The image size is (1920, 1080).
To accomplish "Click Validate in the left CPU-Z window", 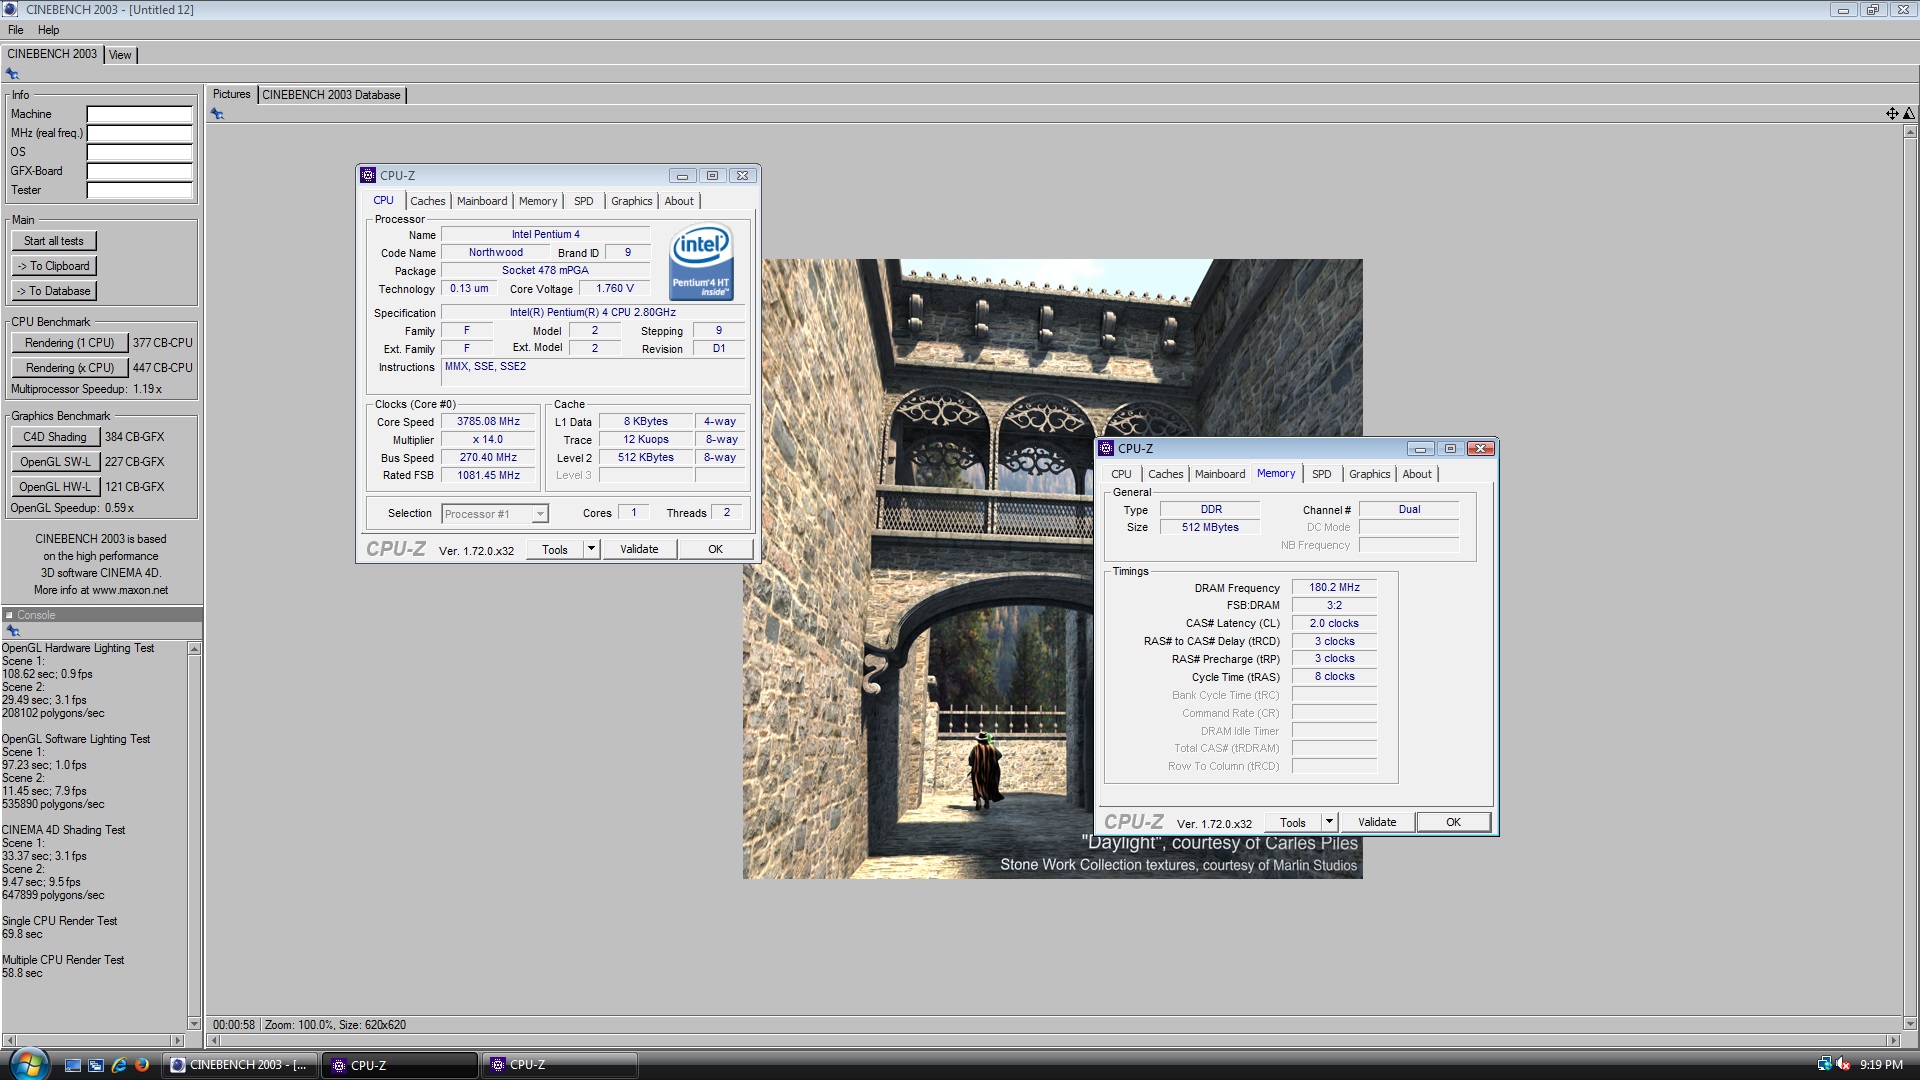I will point(639,549).
